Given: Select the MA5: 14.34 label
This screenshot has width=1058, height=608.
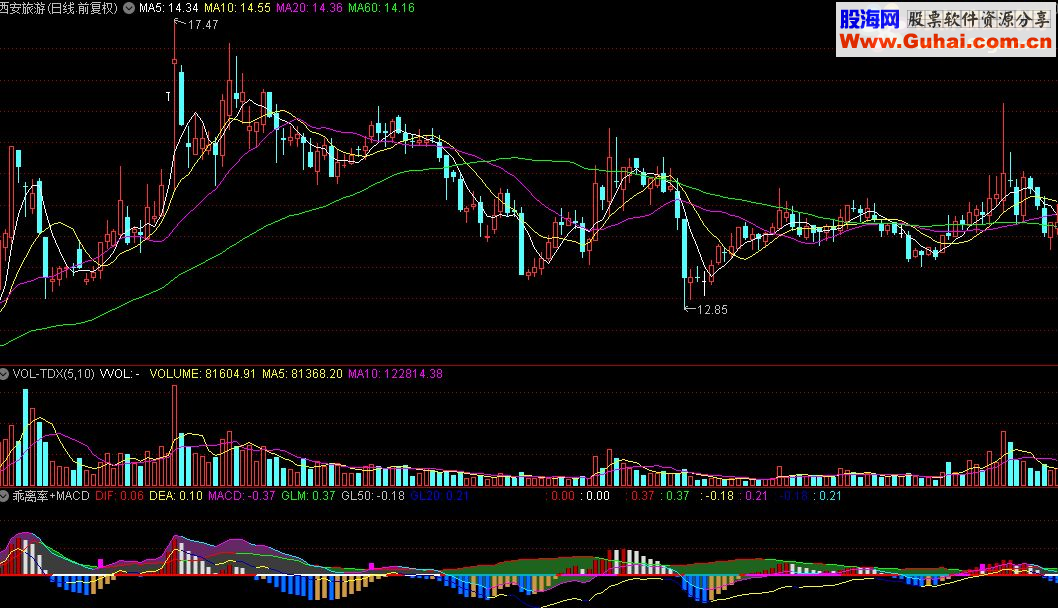Looking at the screenshot, I should (169, 8).
